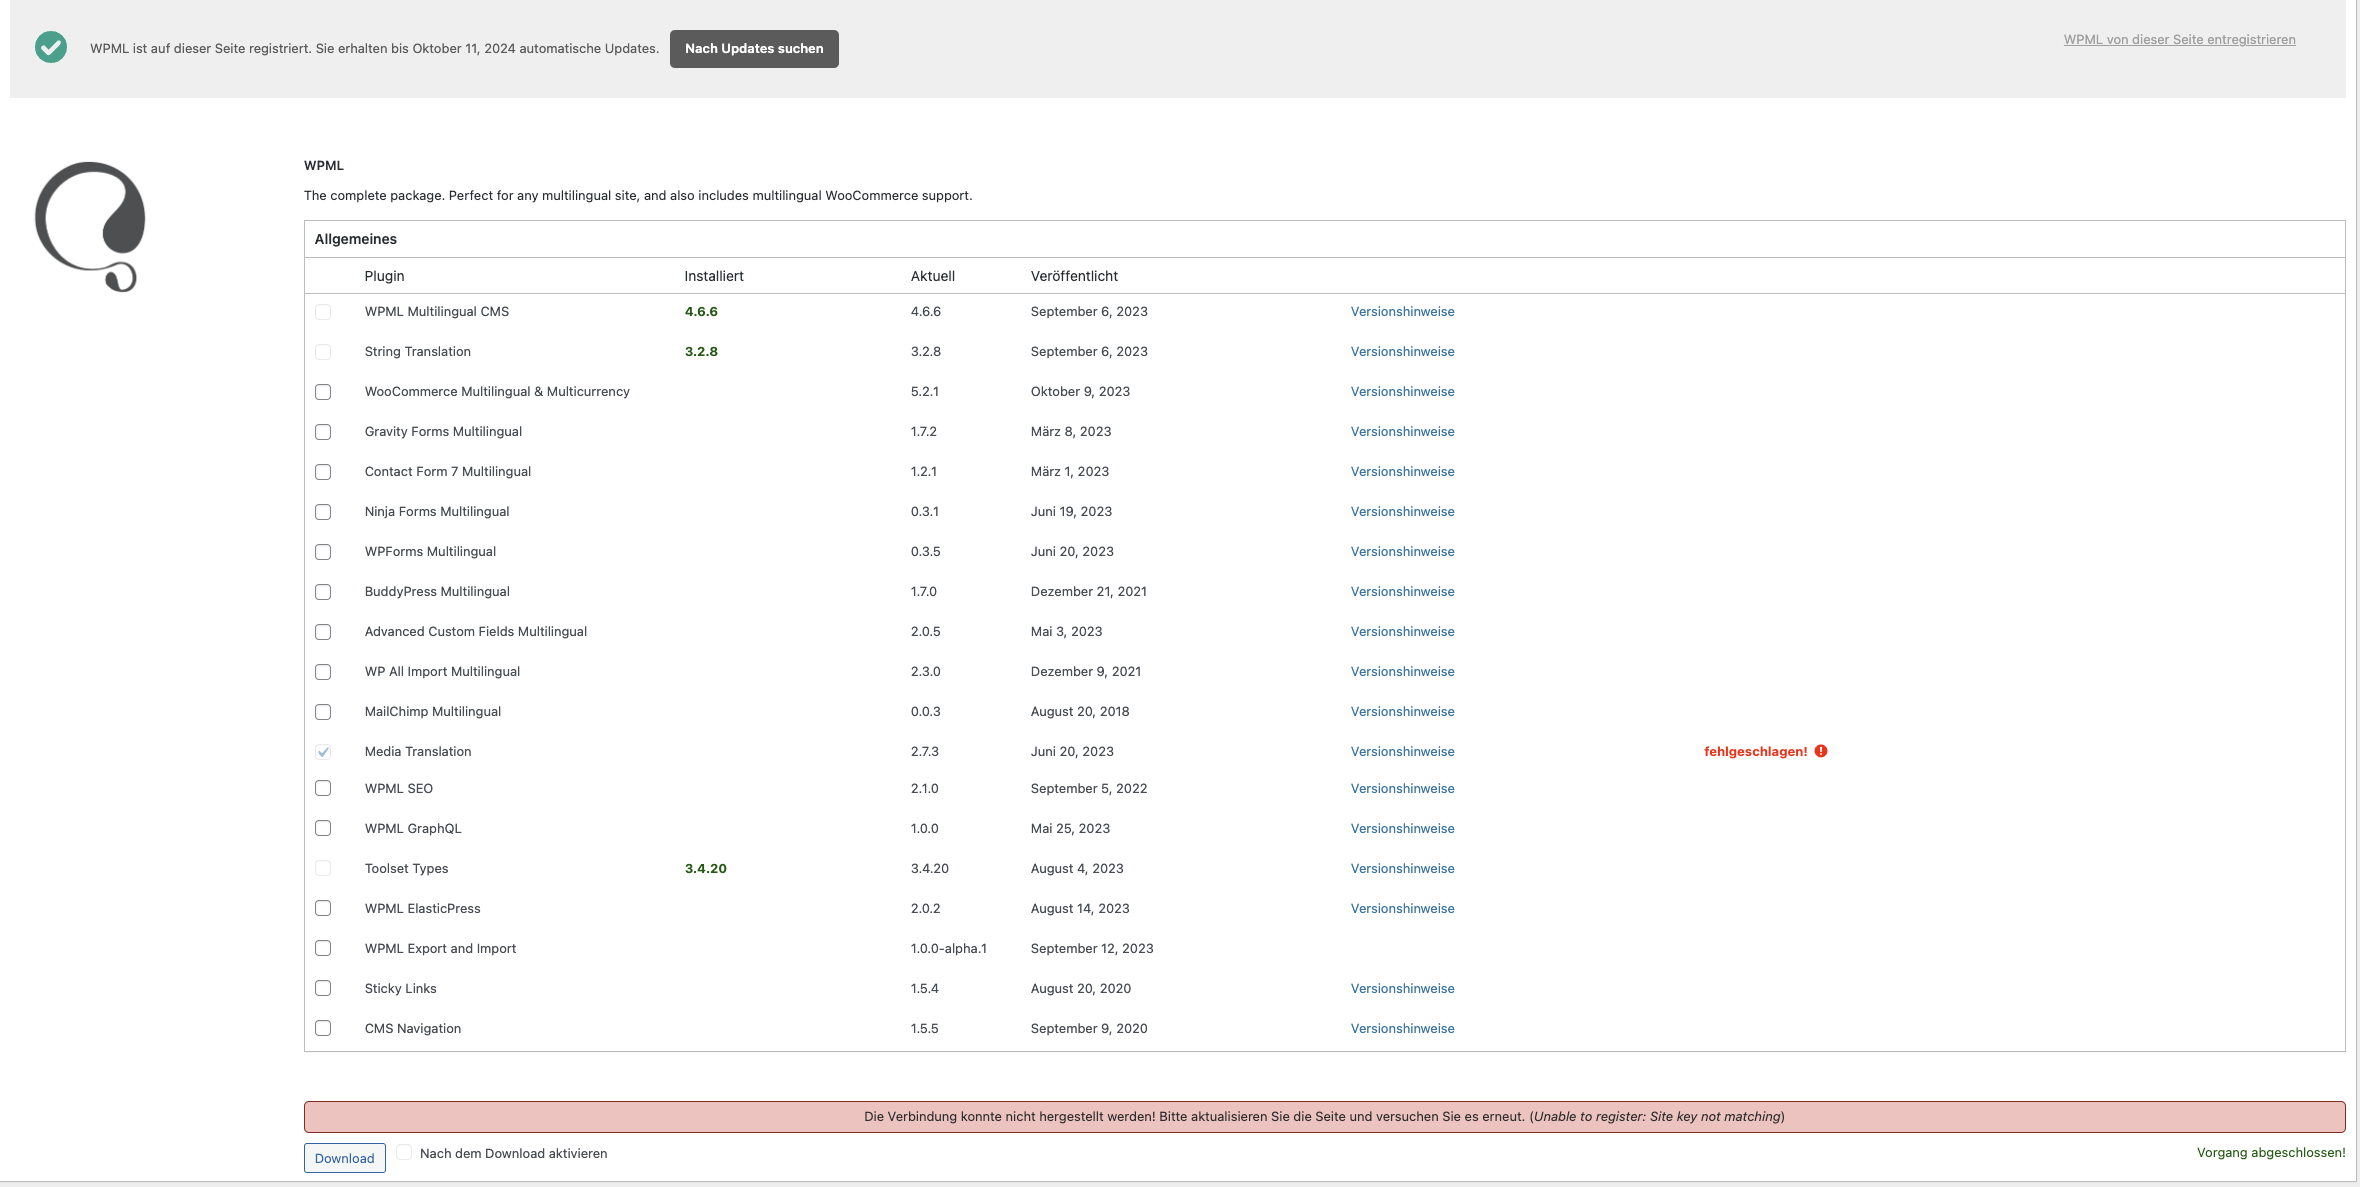View Versionshinweise for Toolset Types
Image resolution: width=2360 pixels, height=1187 pixels.
coord(1402,869)
